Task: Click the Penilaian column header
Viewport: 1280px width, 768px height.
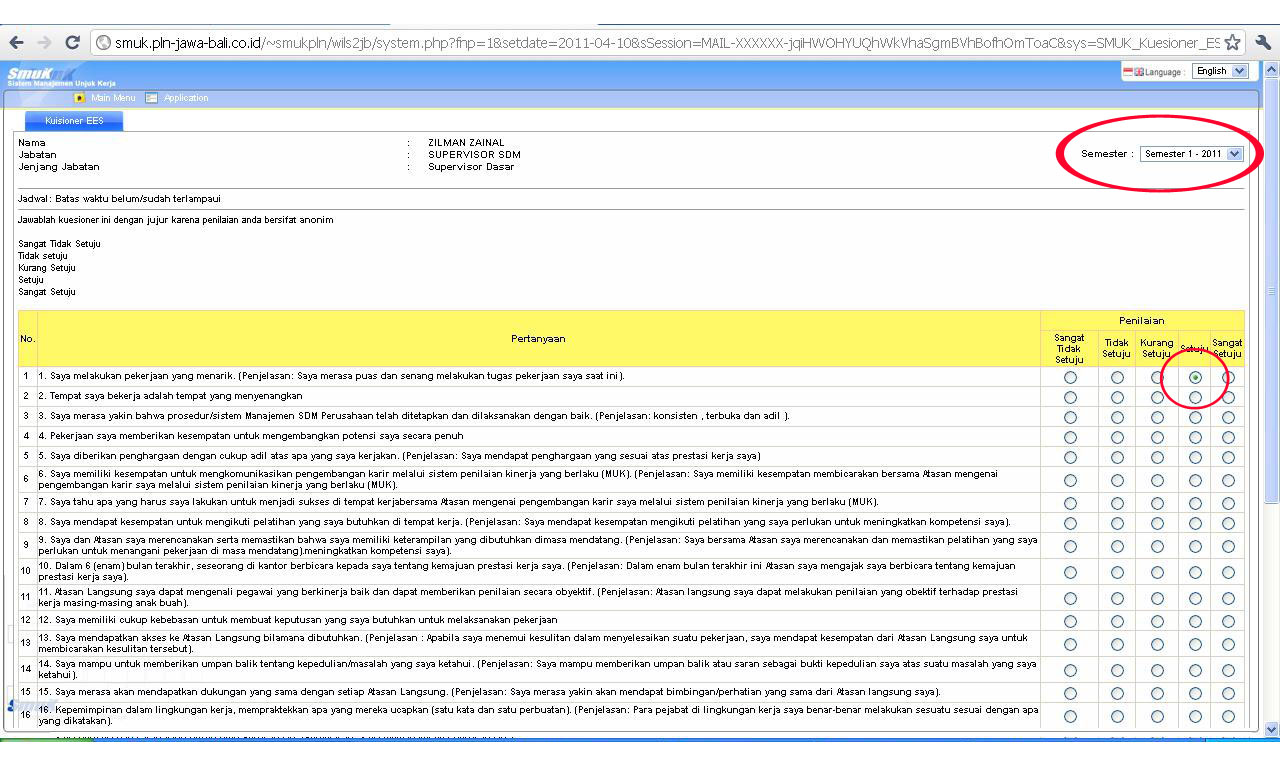Action: coord(1142,321)
